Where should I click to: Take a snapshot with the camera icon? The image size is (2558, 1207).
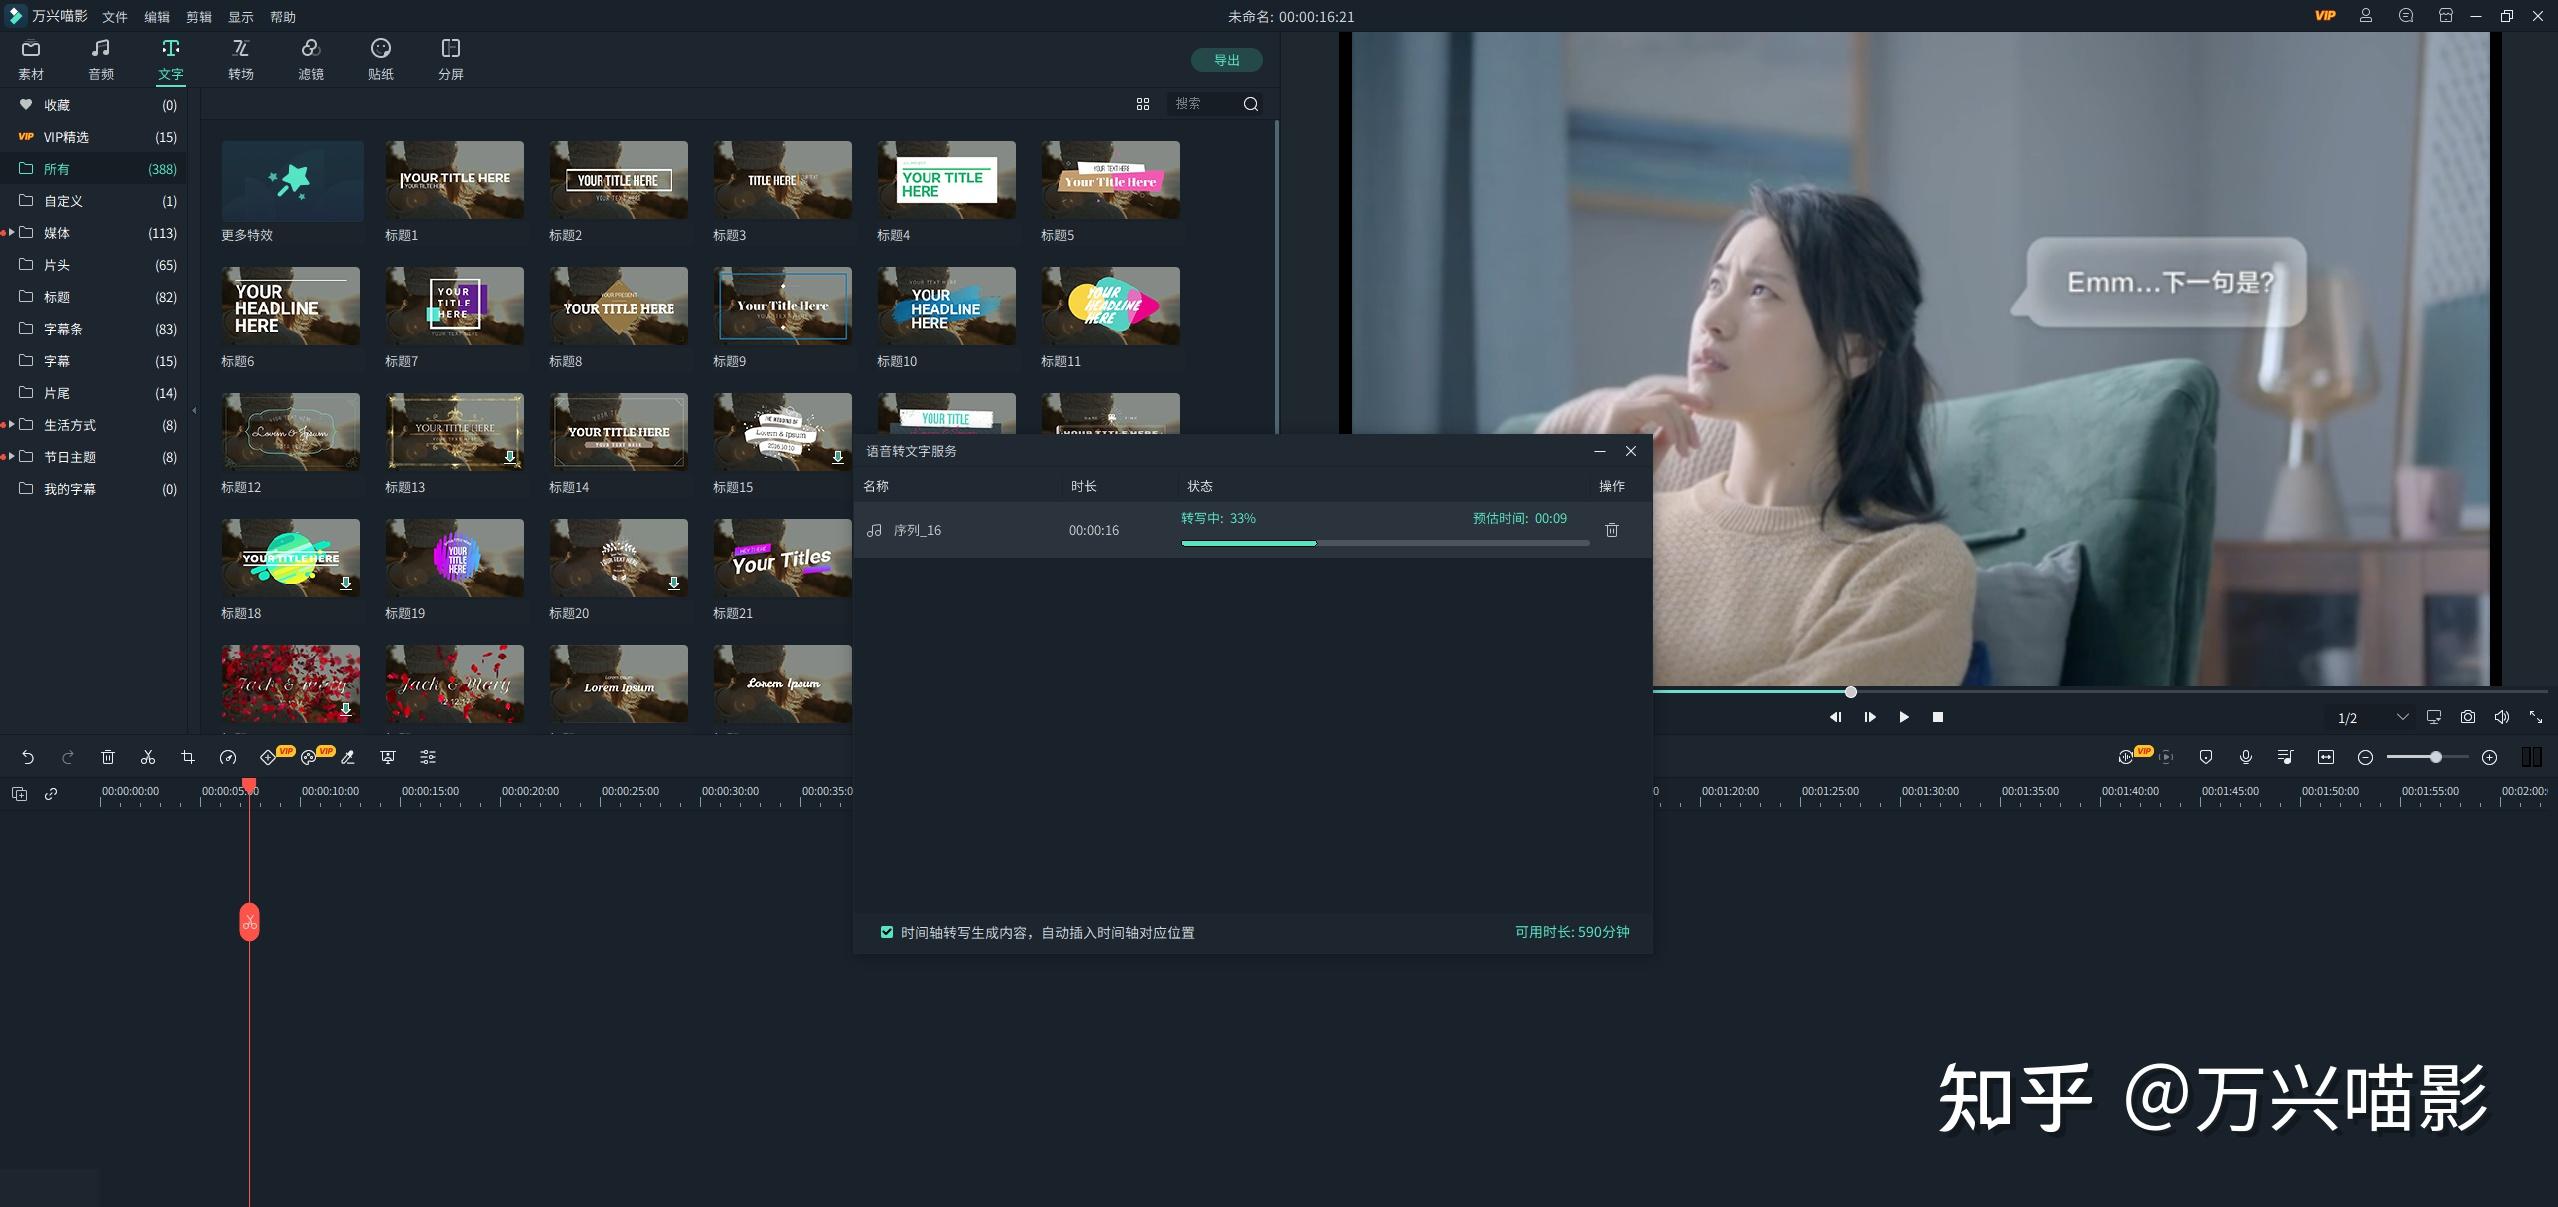click(2468, 717)
